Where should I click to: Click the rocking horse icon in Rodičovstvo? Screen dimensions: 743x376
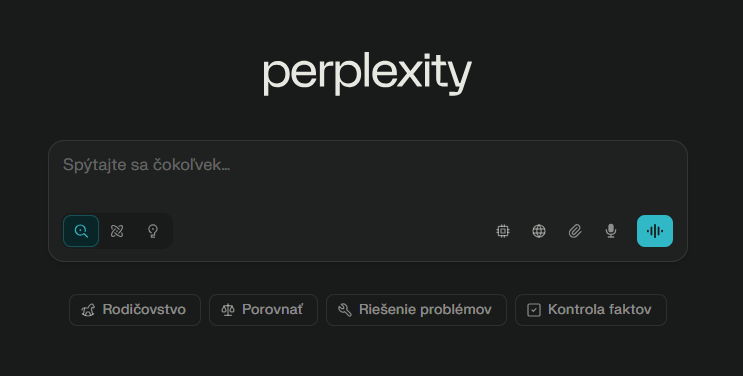click(88, 310)
